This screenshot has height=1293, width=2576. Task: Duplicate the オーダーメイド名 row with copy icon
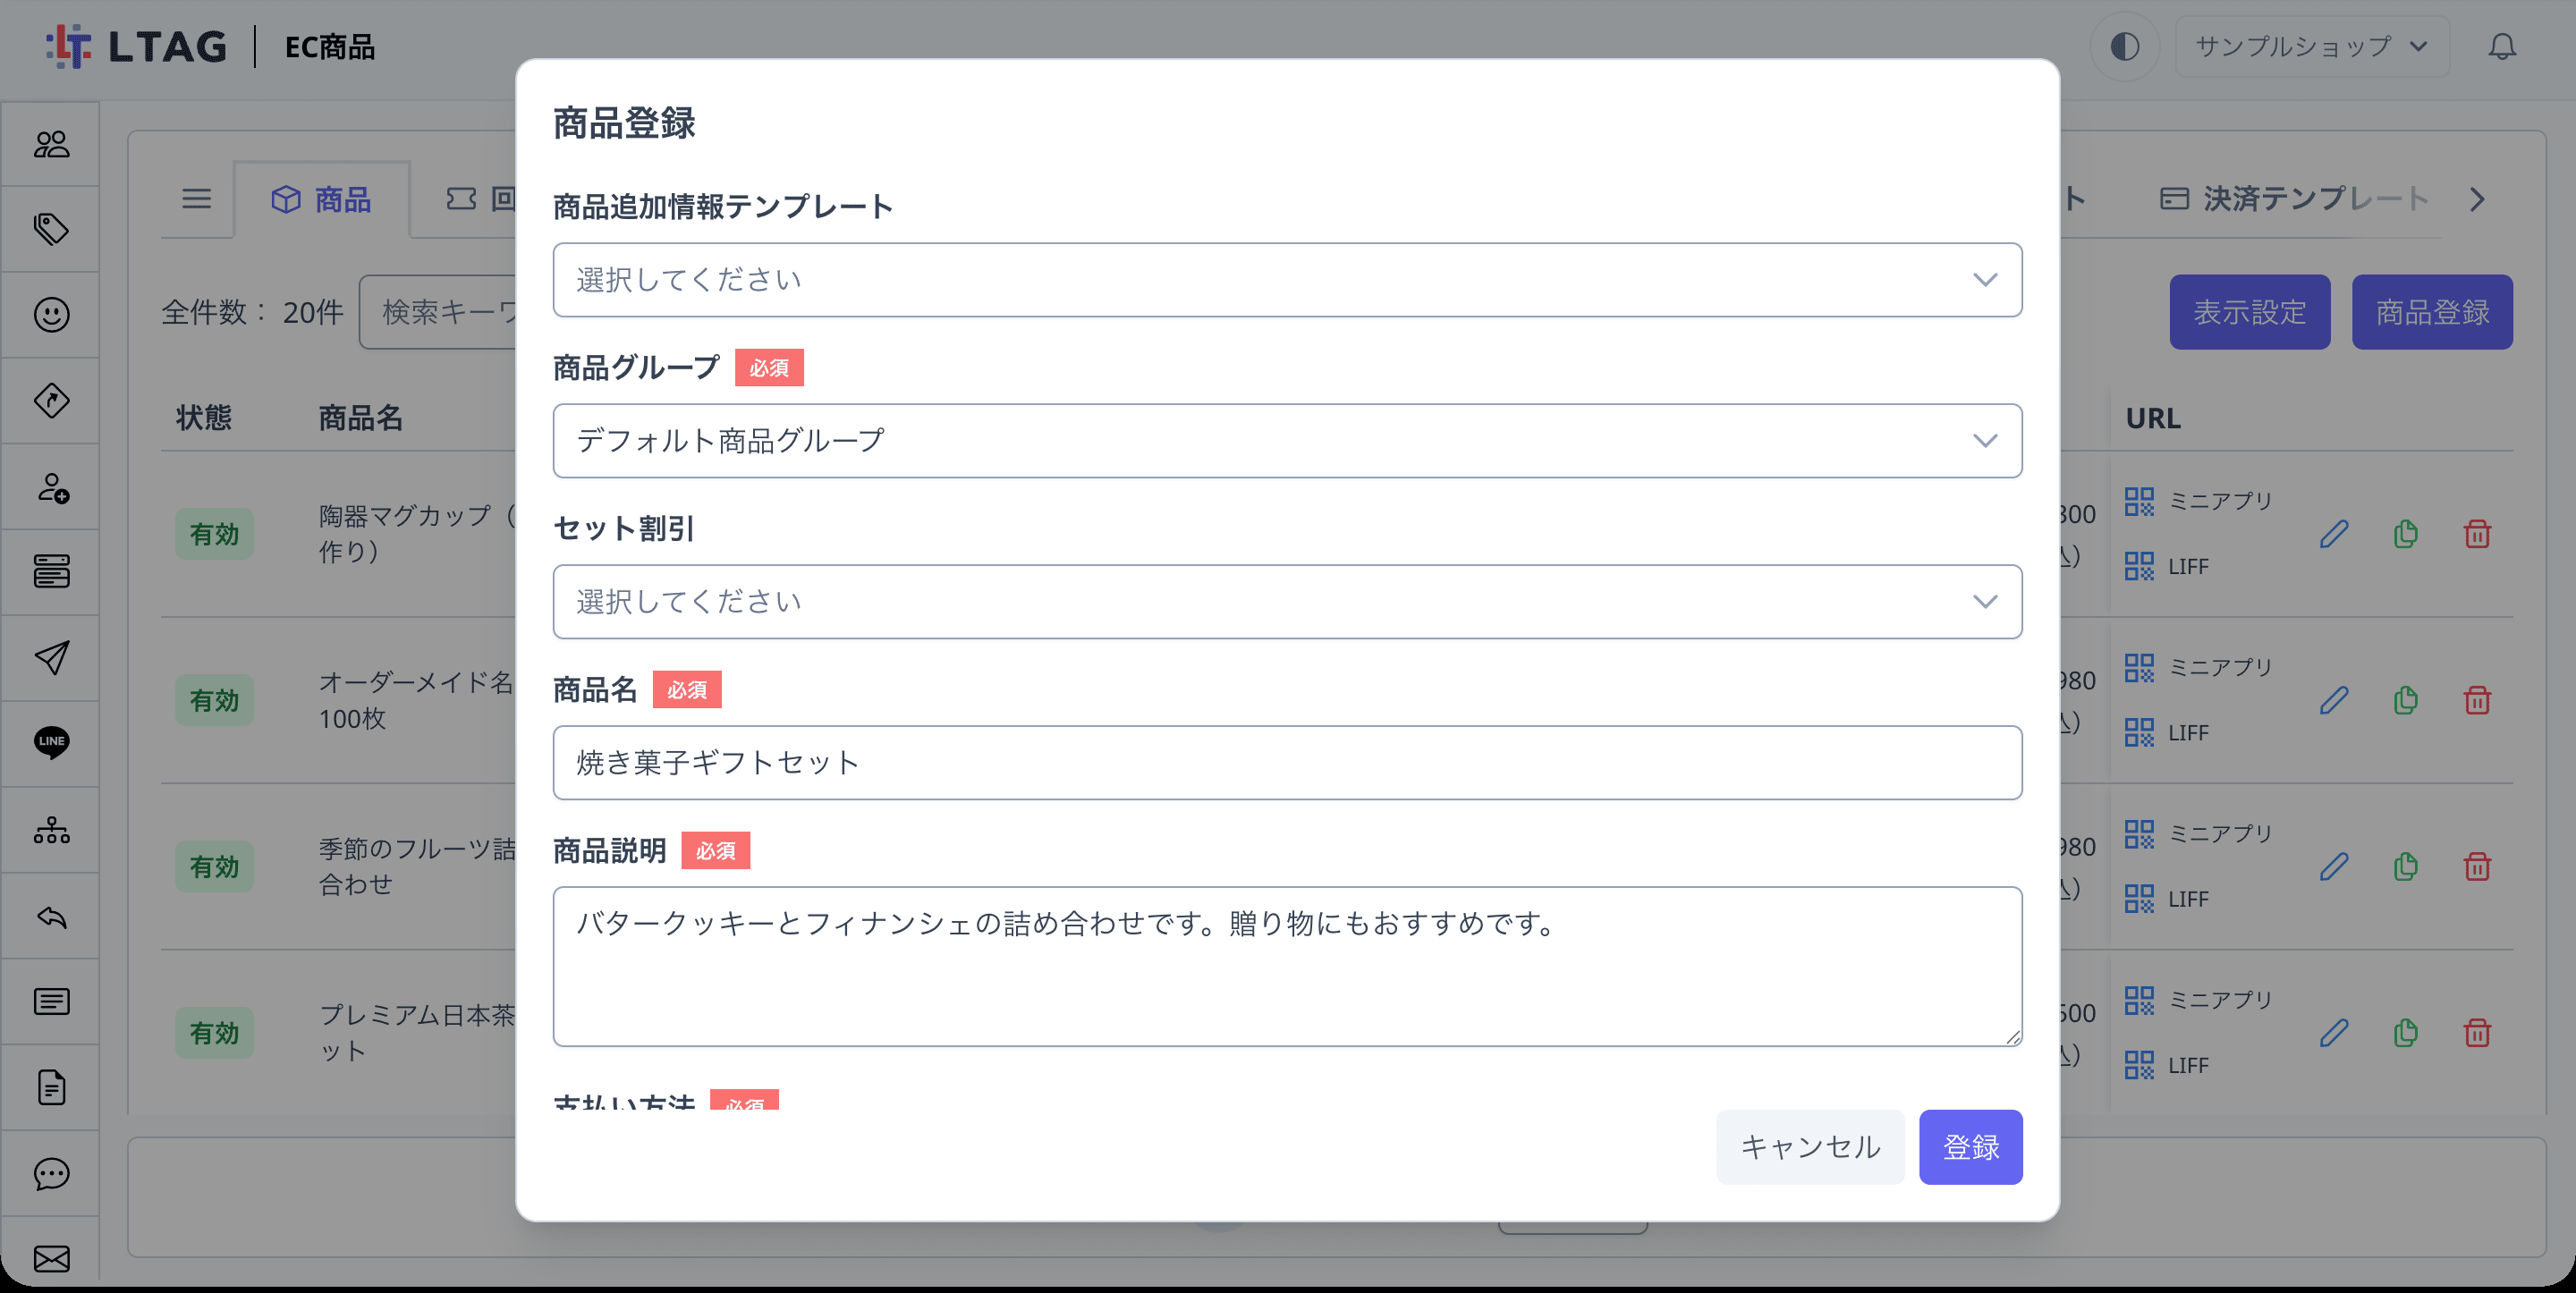[x=2406, y=700]
